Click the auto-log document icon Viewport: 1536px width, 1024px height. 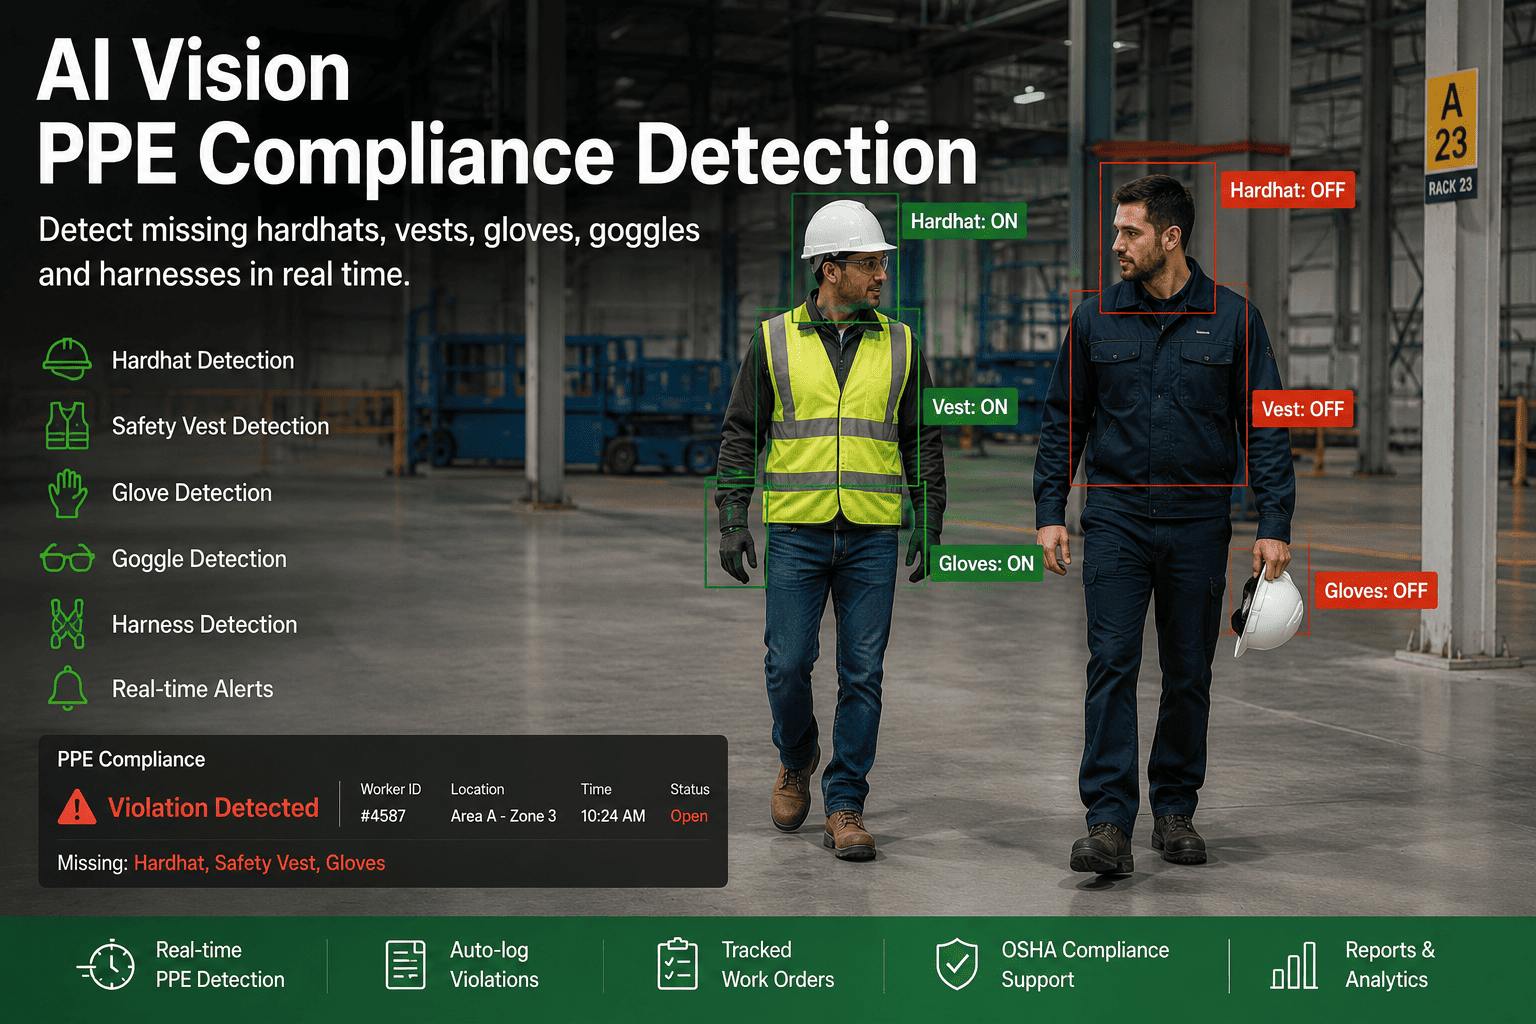click(405, 965)
